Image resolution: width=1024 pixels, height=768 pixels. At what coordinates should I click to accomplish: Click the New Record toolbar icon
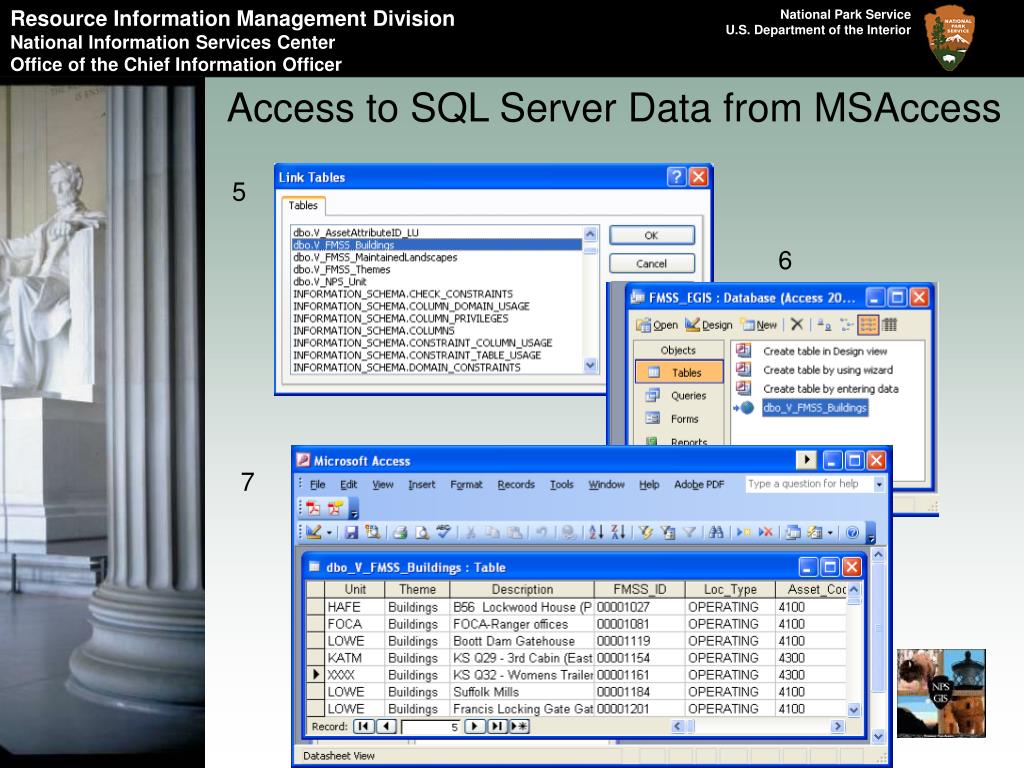tap(743, 532)
